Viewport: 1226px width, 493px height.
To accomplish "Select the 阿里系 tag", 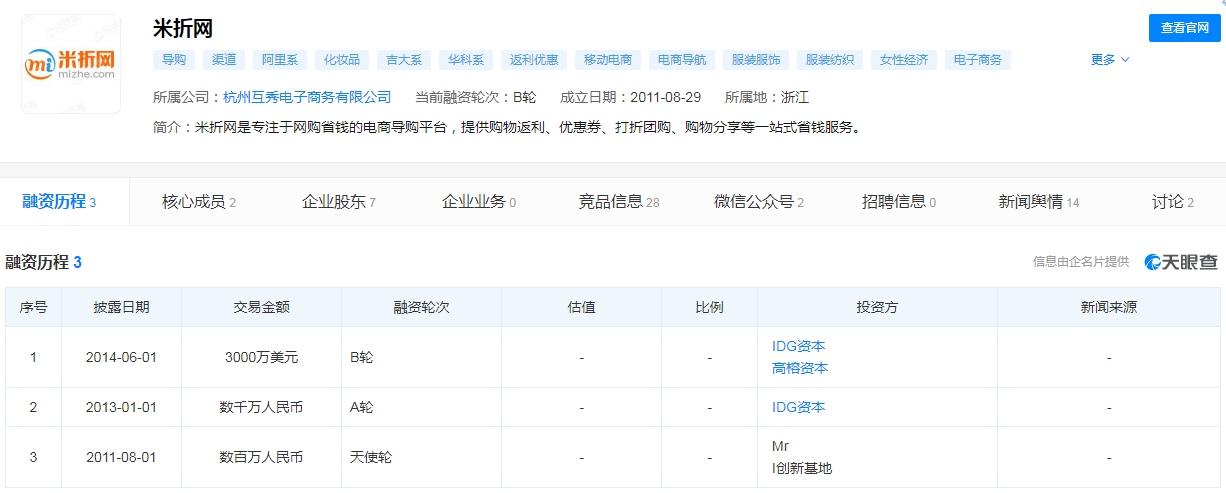I will click(x=280, y=60).
